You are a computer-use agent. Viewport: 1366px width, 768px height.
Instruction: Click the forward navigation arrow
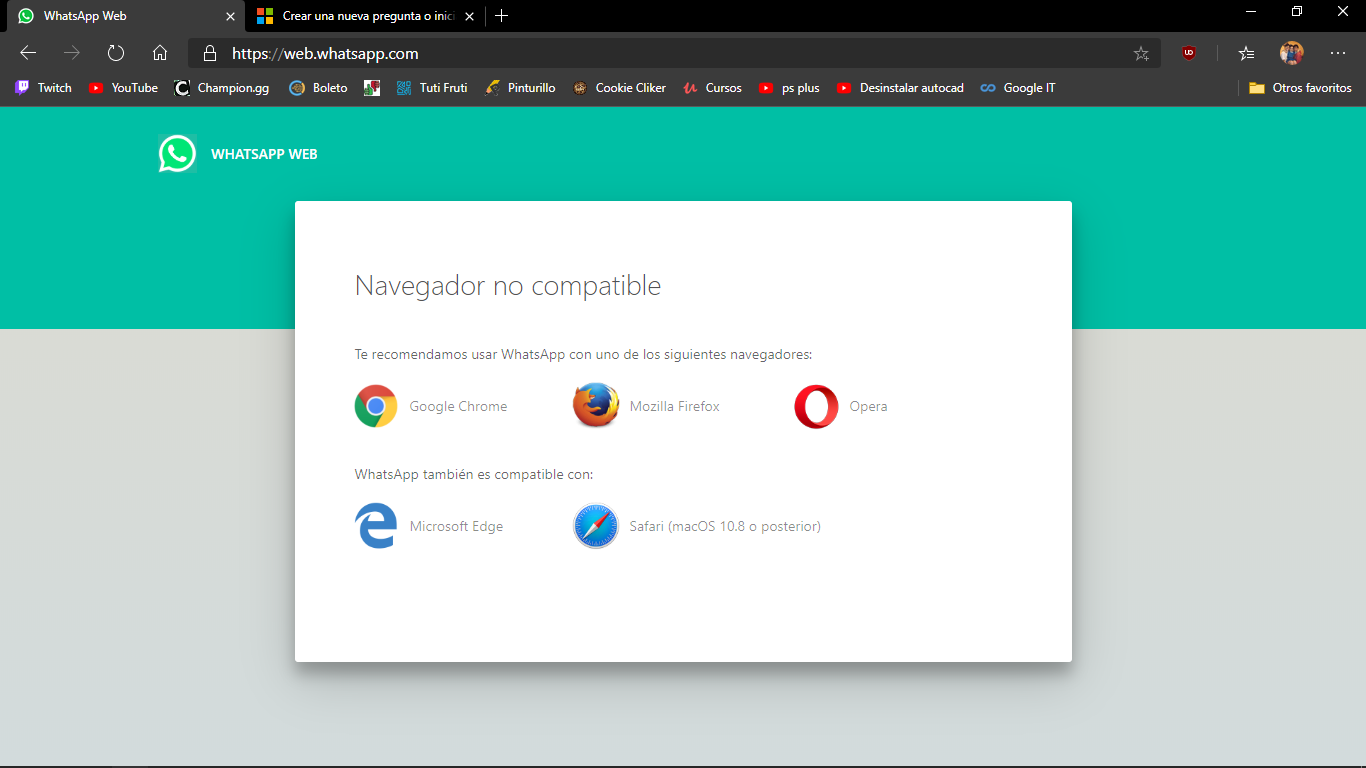tap(72, 53)
